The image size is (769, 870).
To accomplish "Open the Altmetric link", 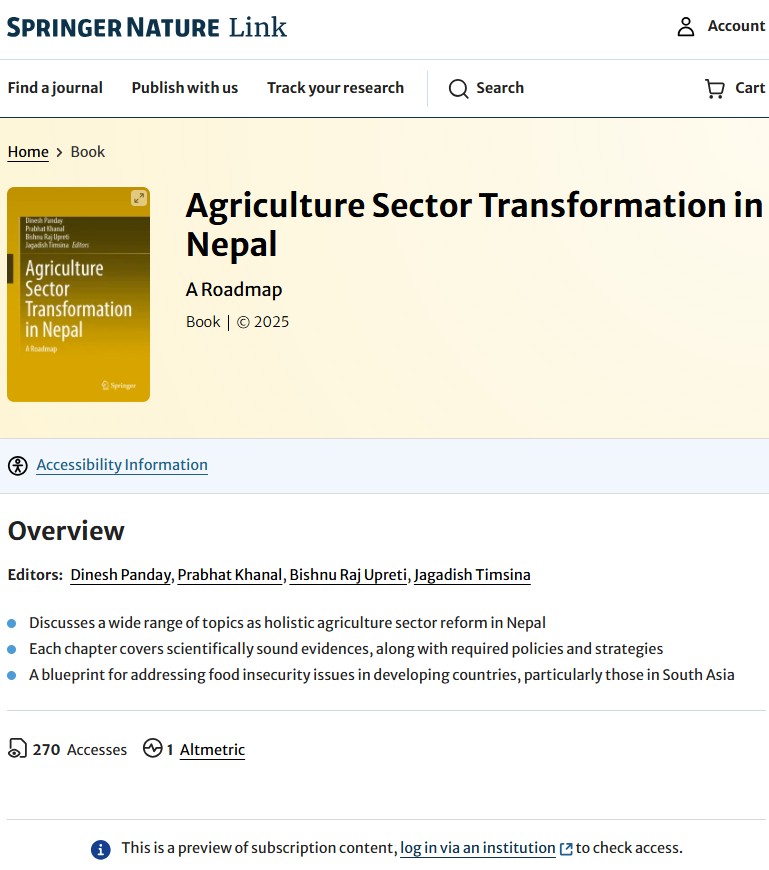I will pos(212,750).
